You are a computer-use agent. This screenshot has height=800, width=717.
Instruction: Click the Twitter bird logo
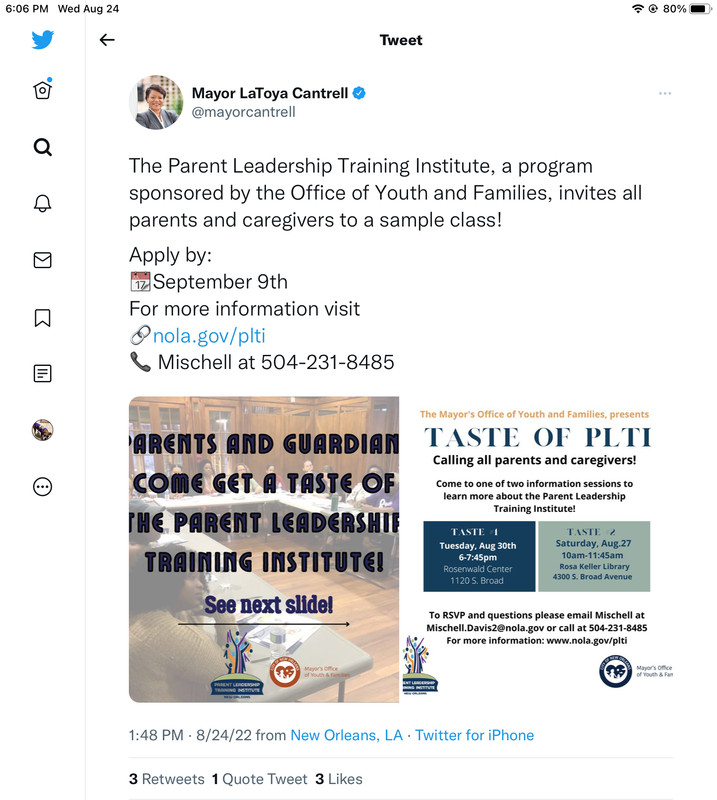pyautogui.click(x=43, y=40)
